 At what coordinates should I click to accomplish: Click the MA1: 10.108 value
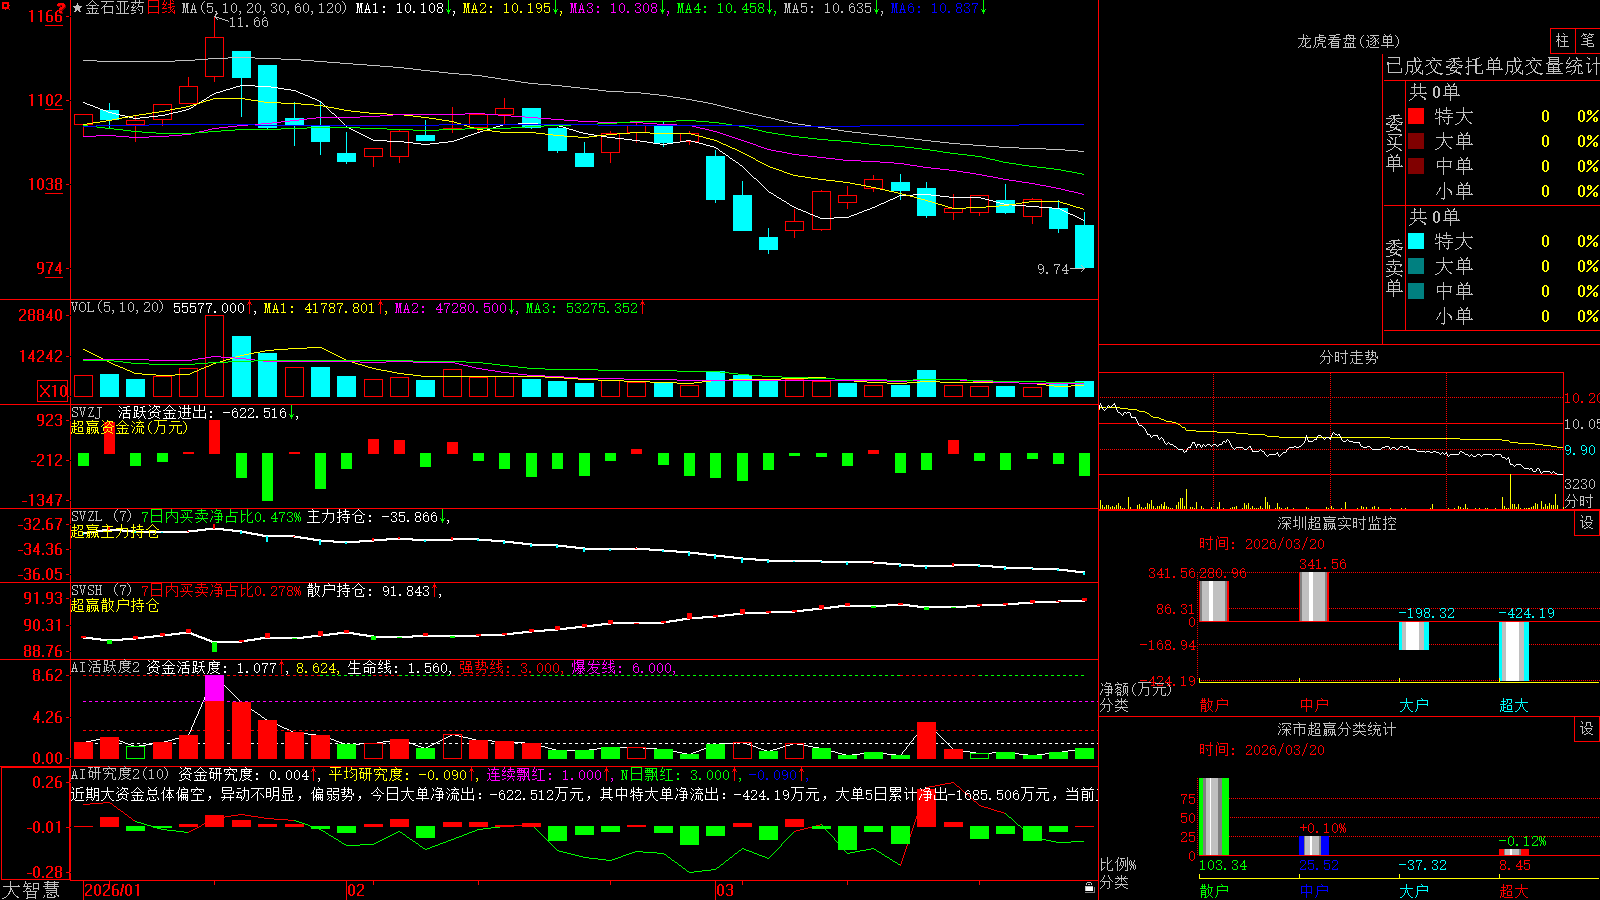[x=404, y=8]
